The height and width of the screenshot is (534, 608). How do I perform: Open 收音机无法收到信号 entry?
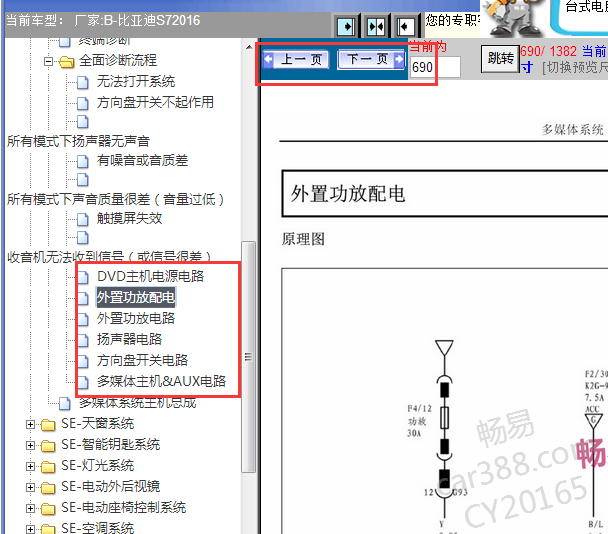[109, 257]
